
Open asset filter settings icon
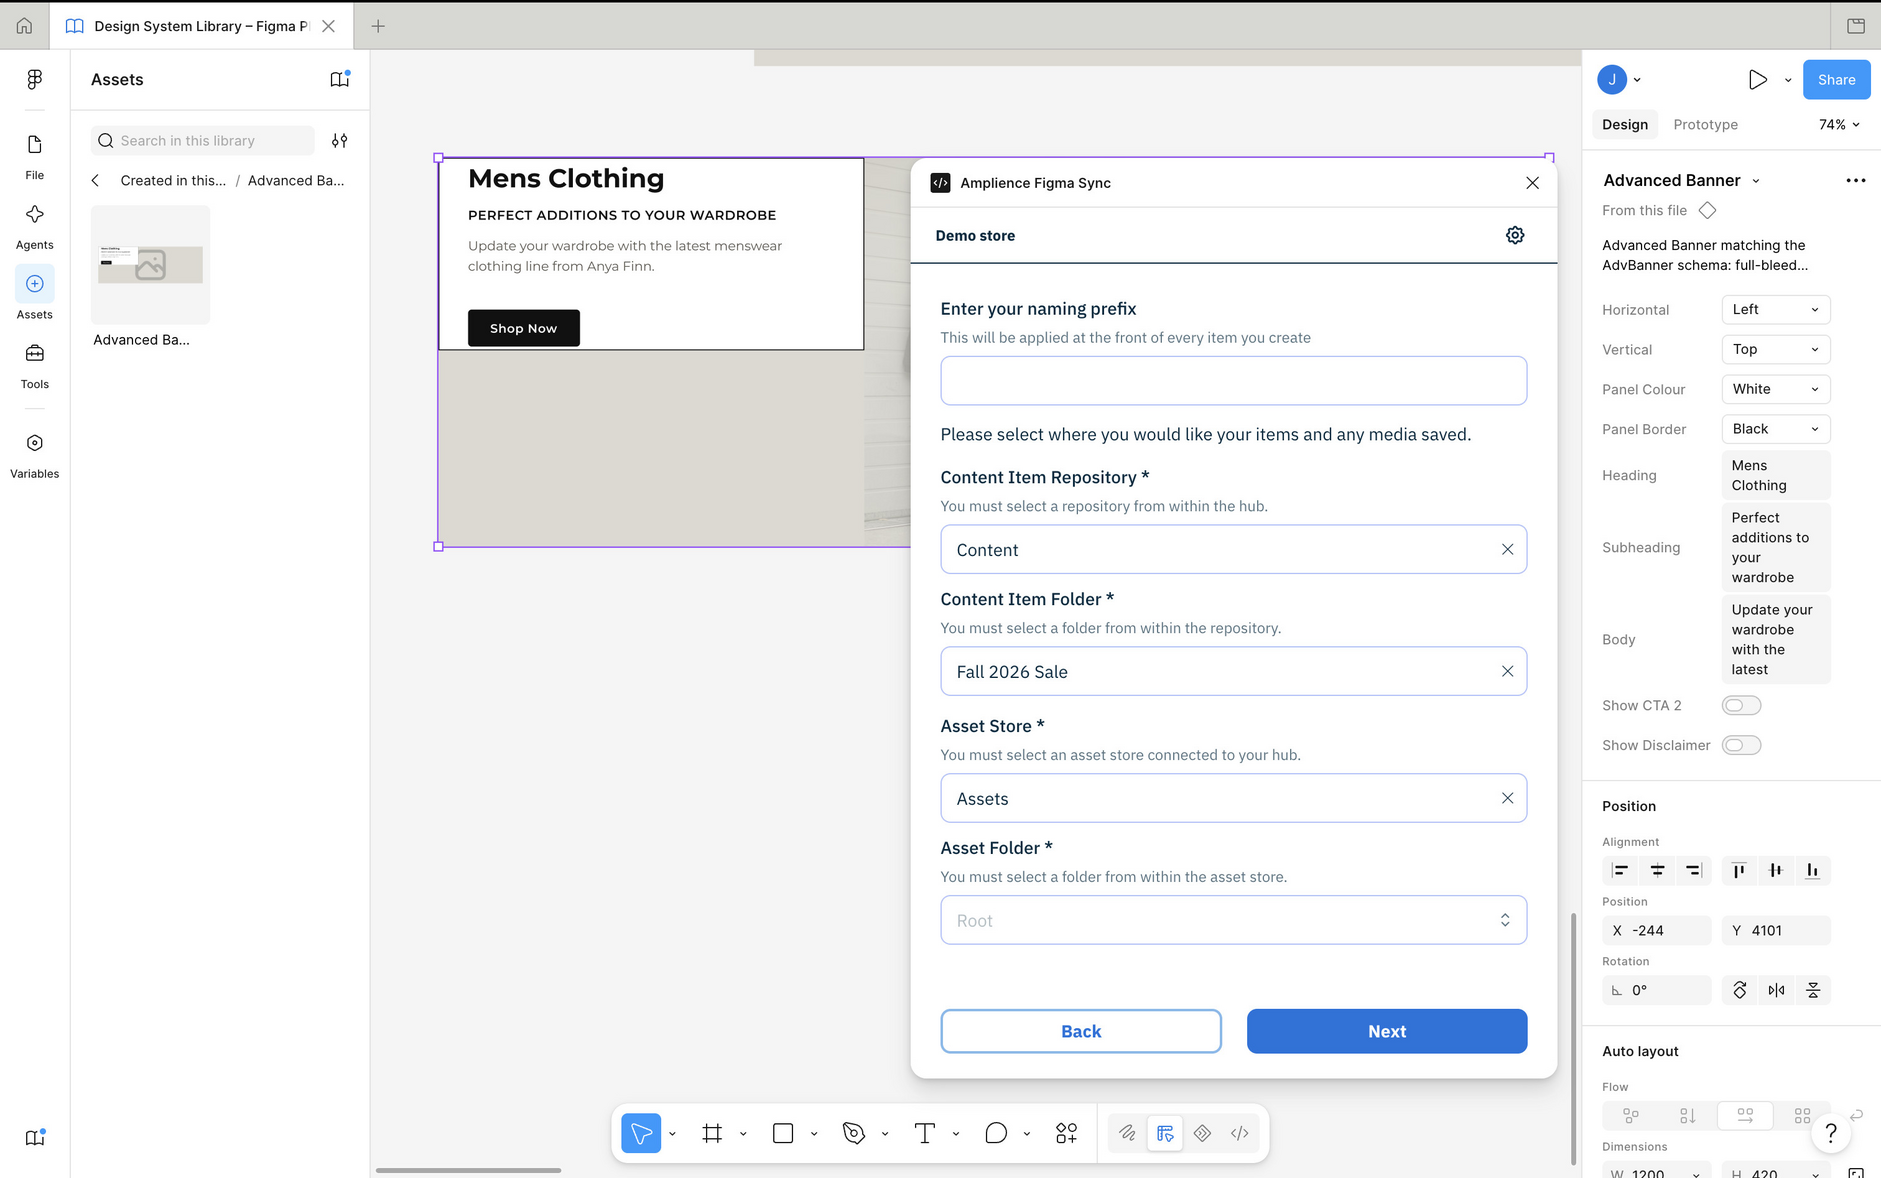point(340,141)
